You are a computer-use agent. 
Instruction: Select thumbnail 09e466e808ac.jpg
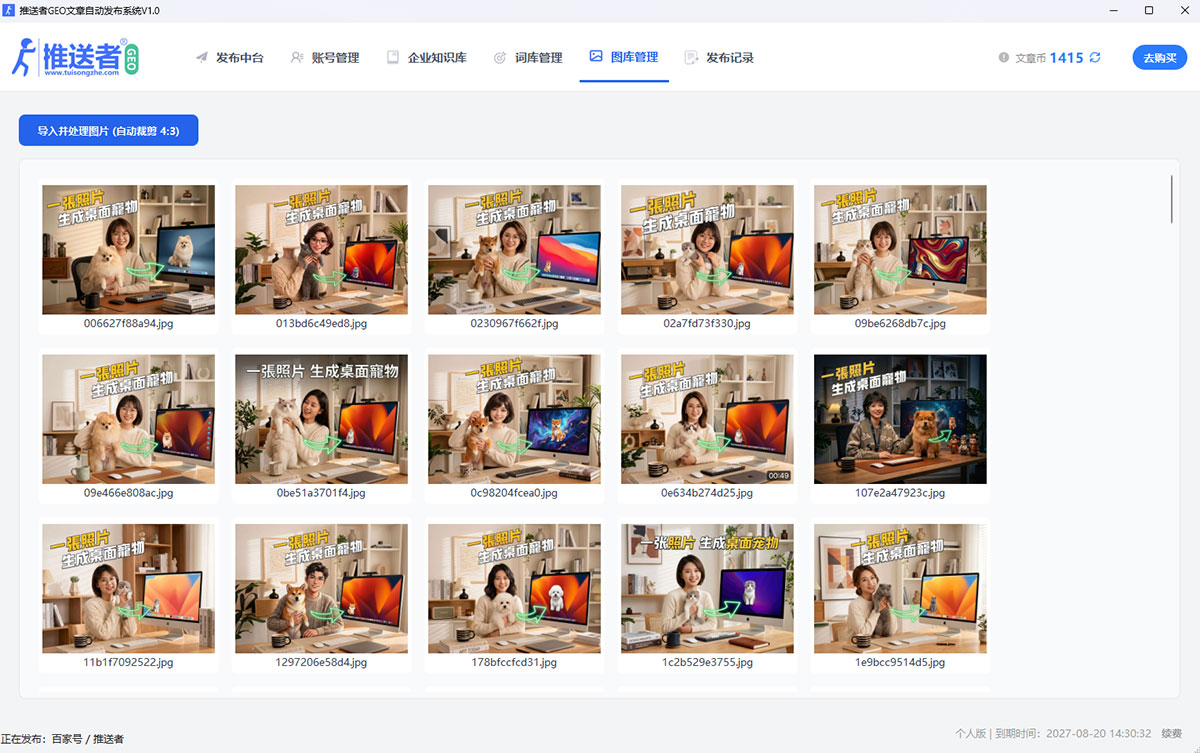pos(128,419)
